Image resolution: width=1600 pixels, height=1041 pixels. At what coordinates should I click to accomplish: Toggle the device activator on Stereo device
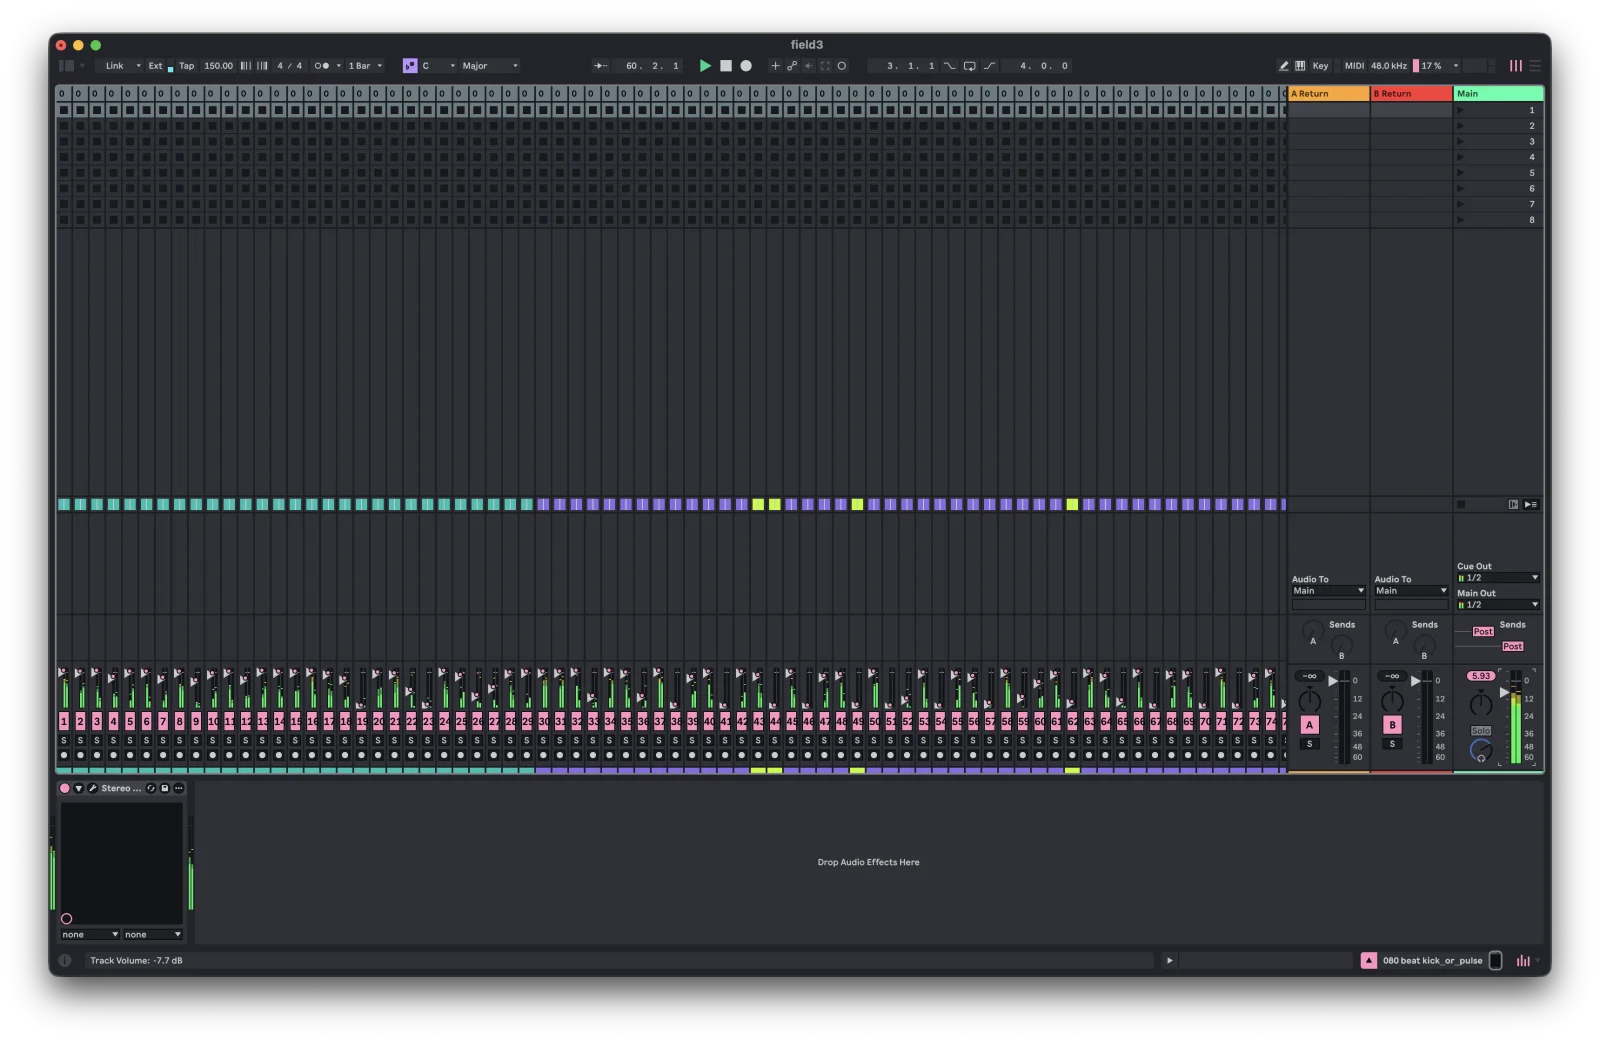point(65,789)
